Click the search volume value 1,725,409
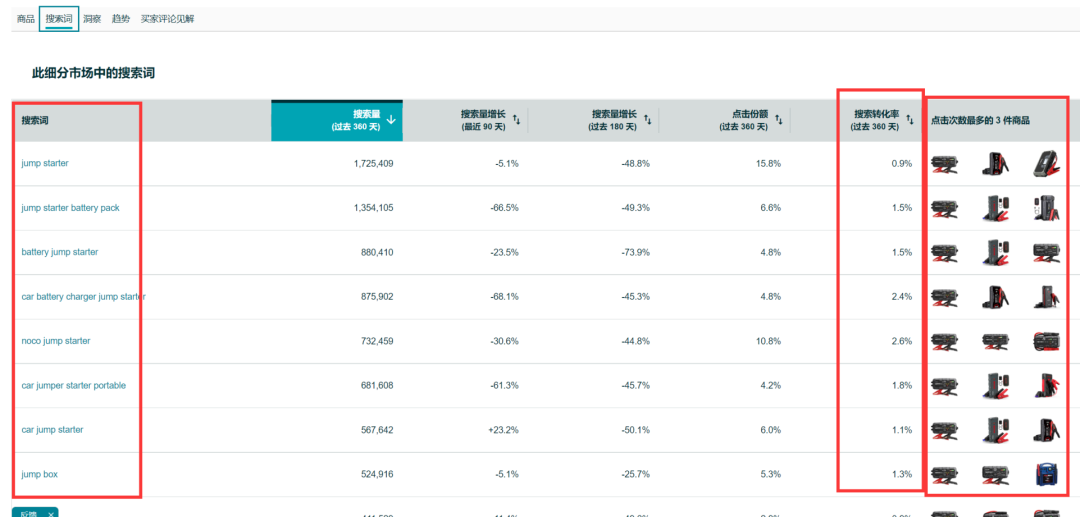The width and height of the screenshot is (1080, 517). (373, 164)
